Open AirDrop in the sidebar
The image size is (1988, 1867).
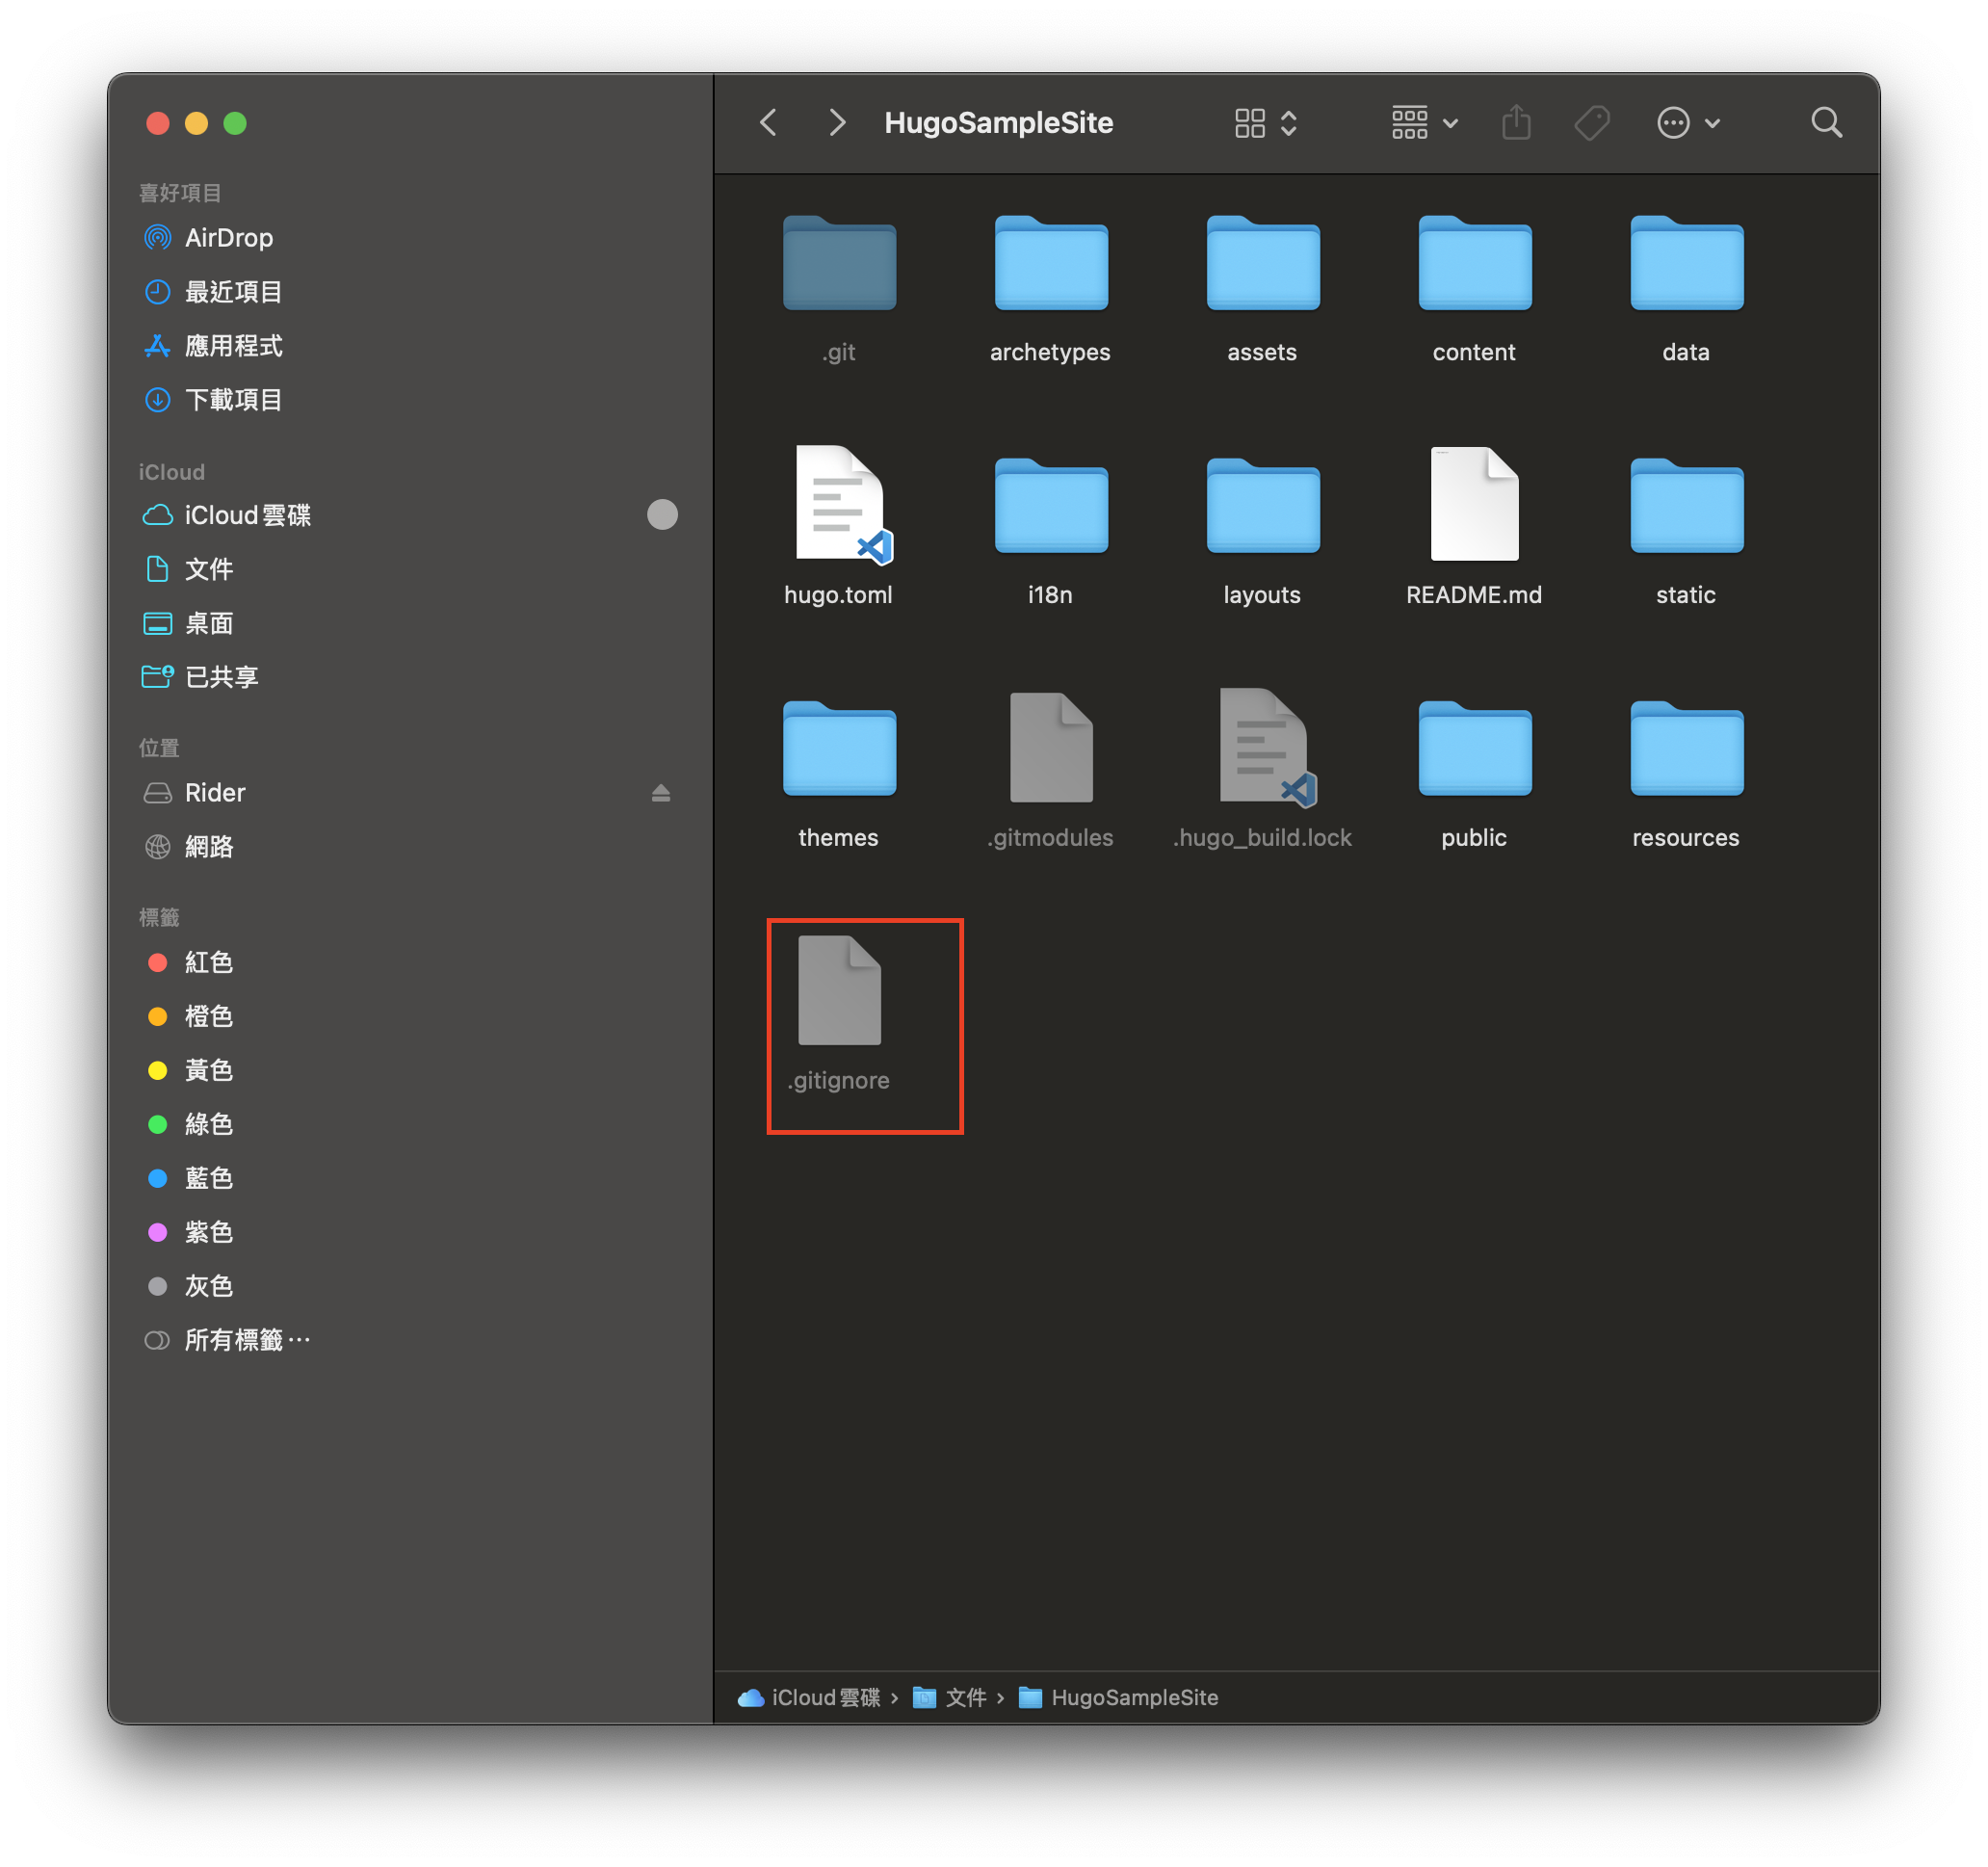[x=410, y=238]
